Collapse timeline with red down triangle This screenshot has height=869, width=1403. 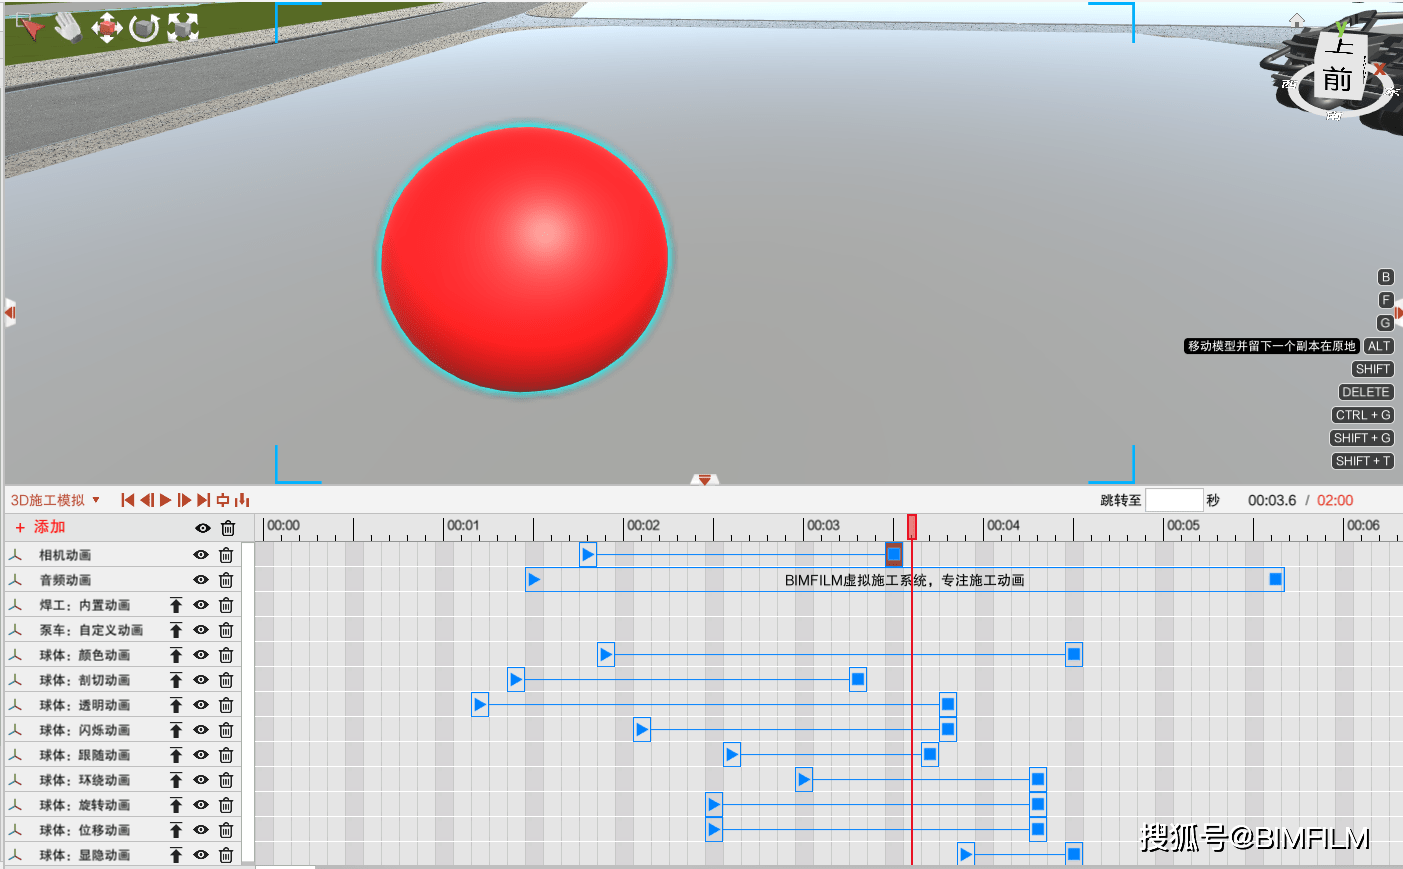pyautogui.click(x=705, y=480)
